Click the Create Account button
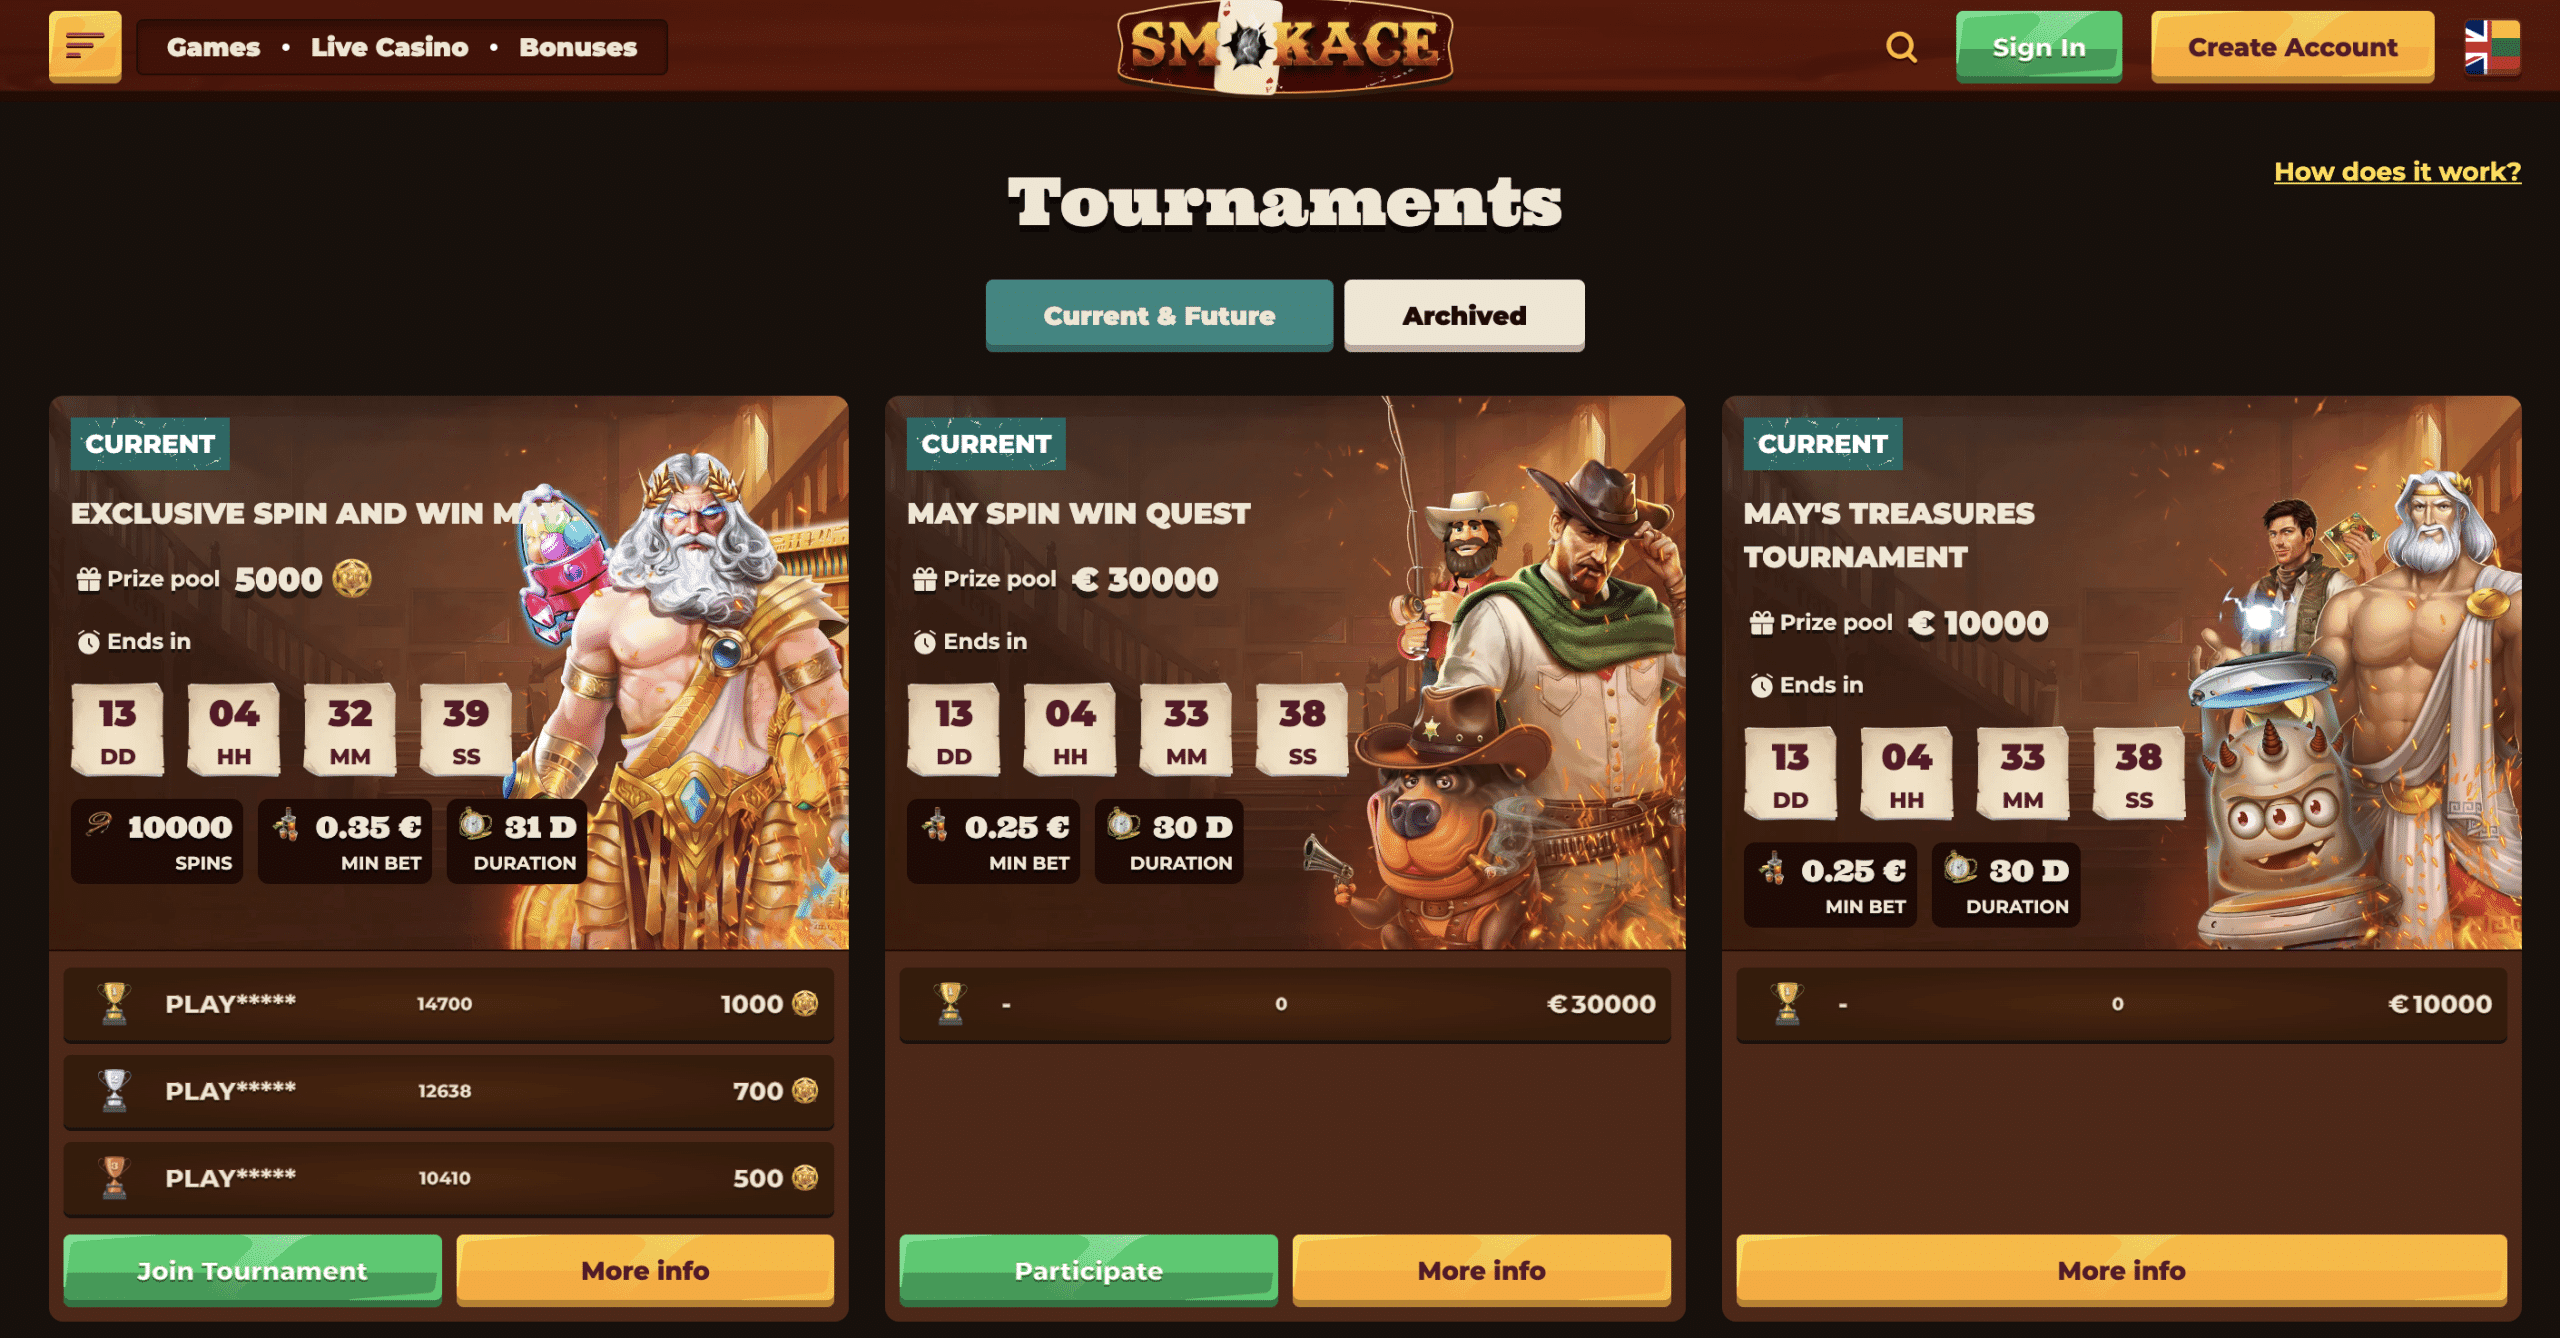The height and width of the screenshot is (1338, 2560). click(x=2292, y=47)
